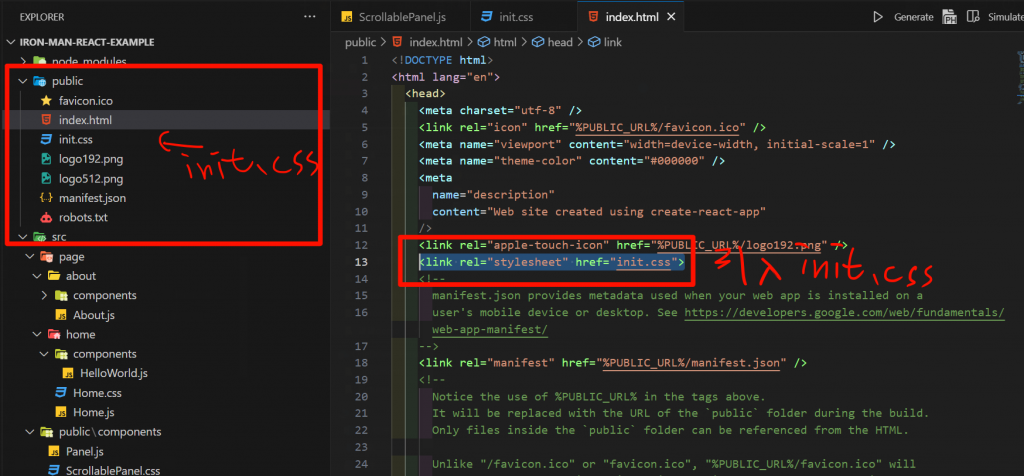The image size is (1024, 476).
Task: Open the Explorer more actions ellipsis
Action: 308,17
